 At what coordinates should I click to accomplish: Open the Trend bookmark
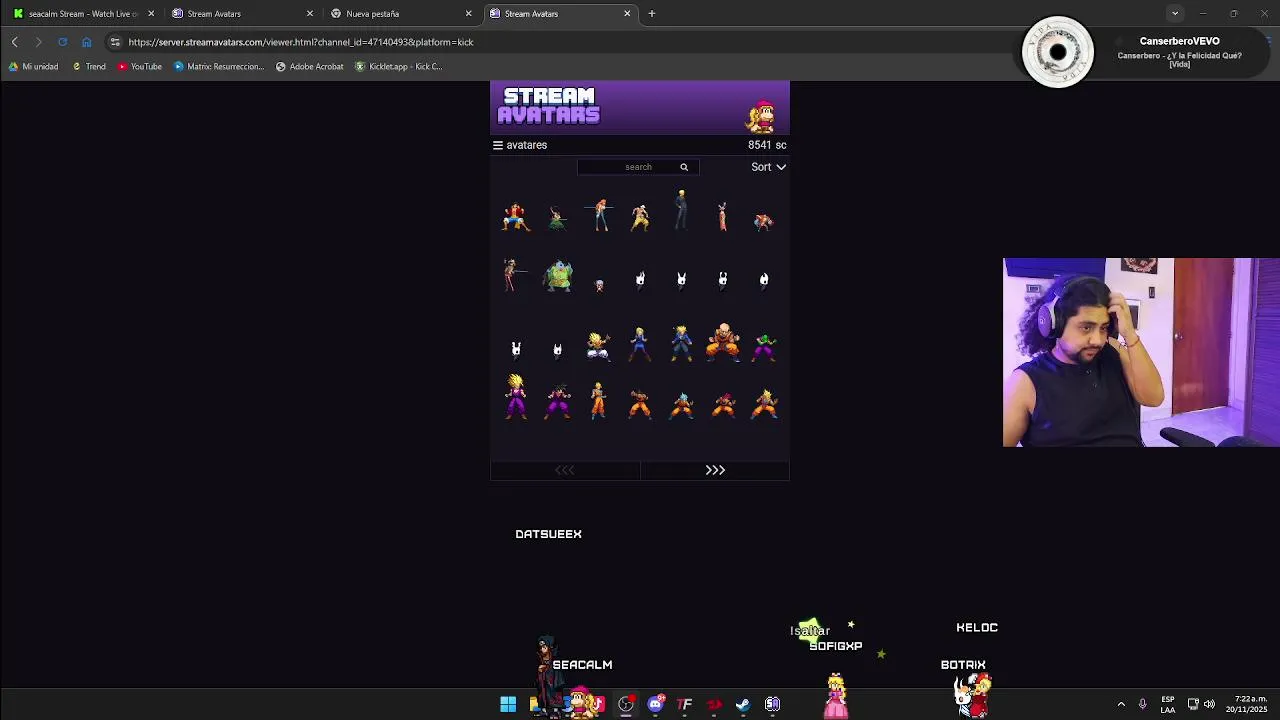(89, 67)
